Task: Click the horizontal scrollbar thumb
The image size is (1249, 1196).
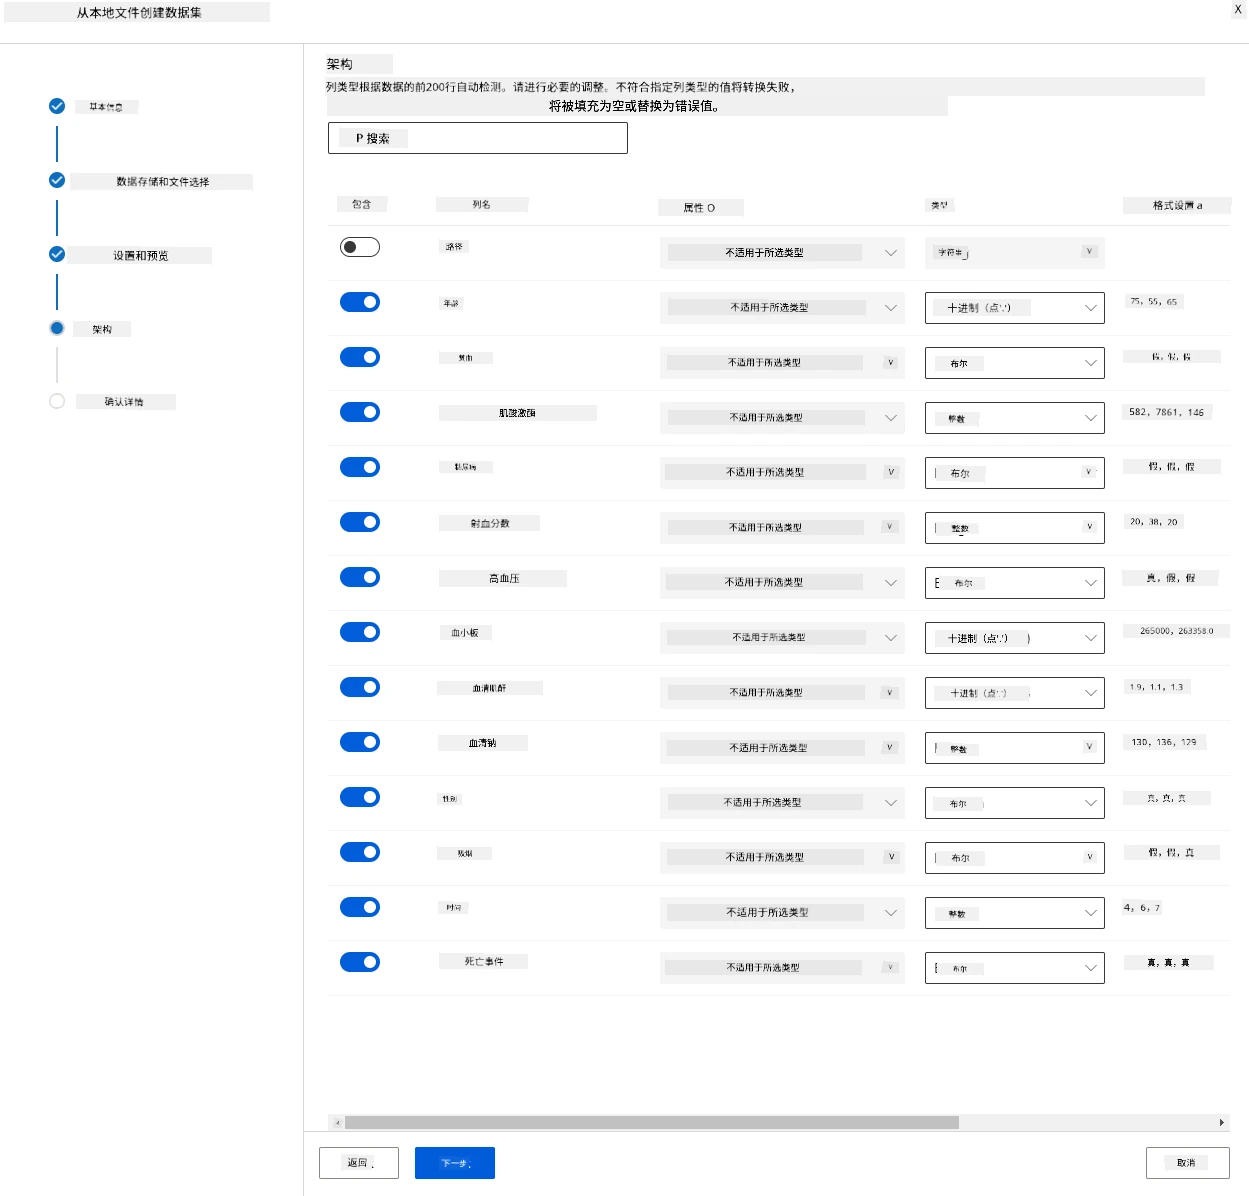Action: [x=652, y=1122]
